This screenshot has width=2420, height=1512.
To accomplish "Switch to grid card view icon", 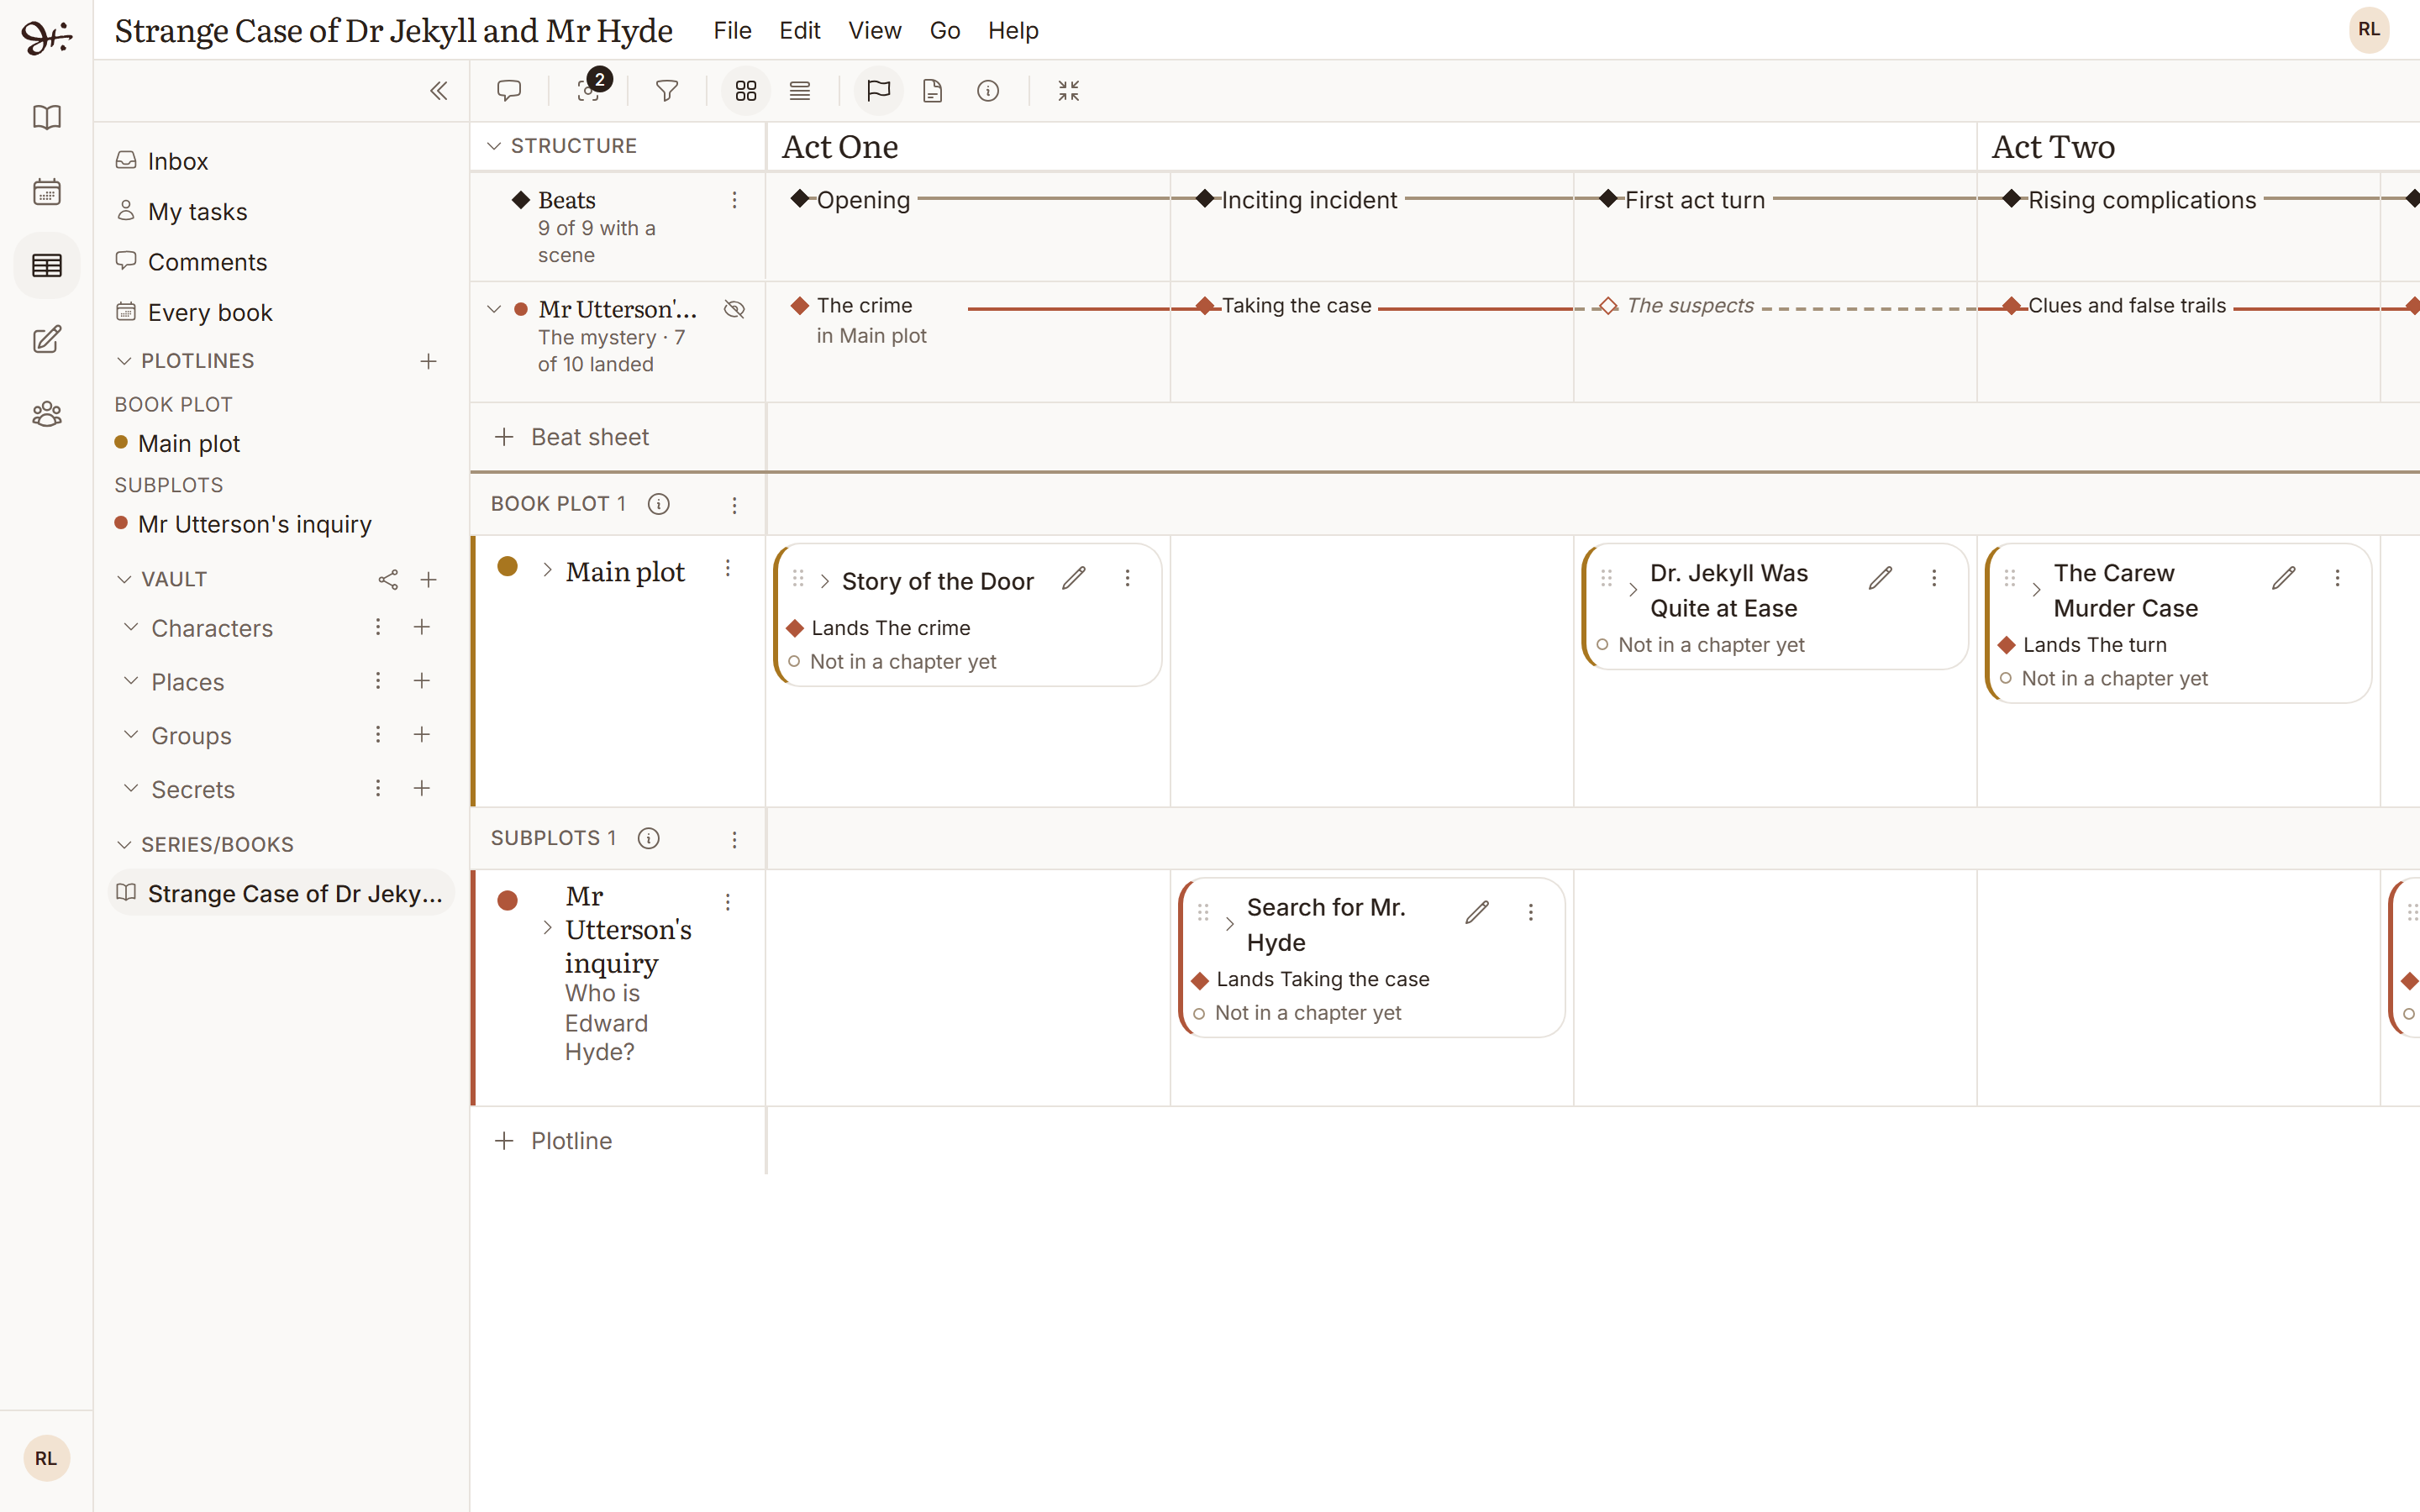I will coord(746,91).
